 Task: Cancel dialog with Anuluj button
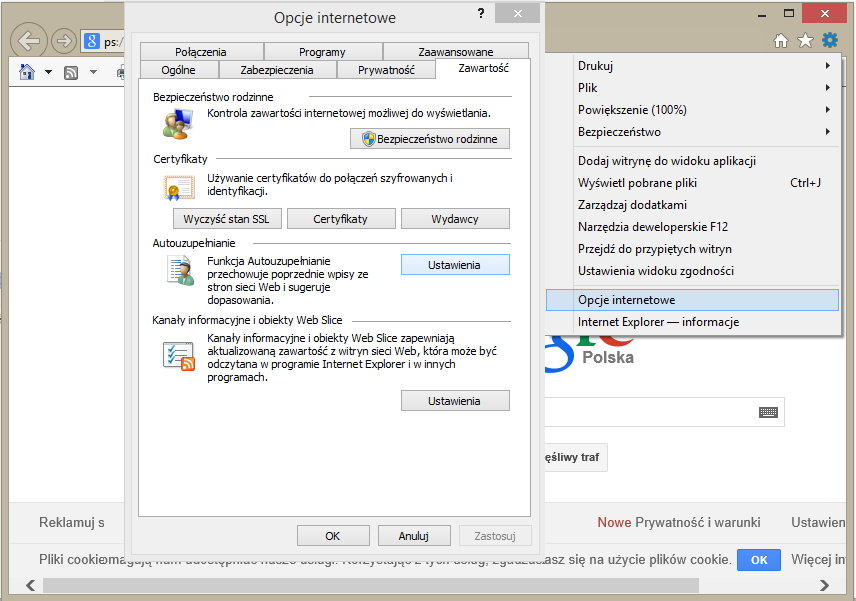click(x=414, y=536)
